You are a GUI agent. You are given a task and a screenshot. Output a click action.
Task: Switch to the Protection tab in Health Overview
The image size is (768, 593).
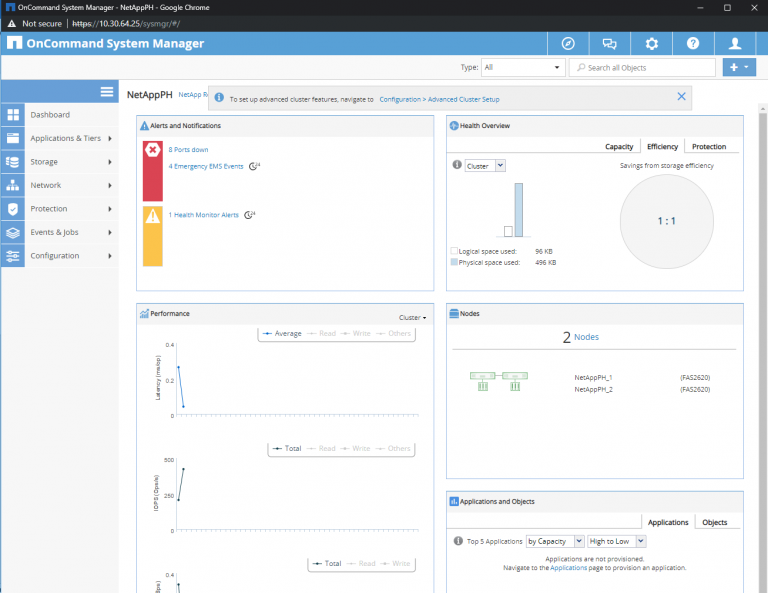pos(709,146)
